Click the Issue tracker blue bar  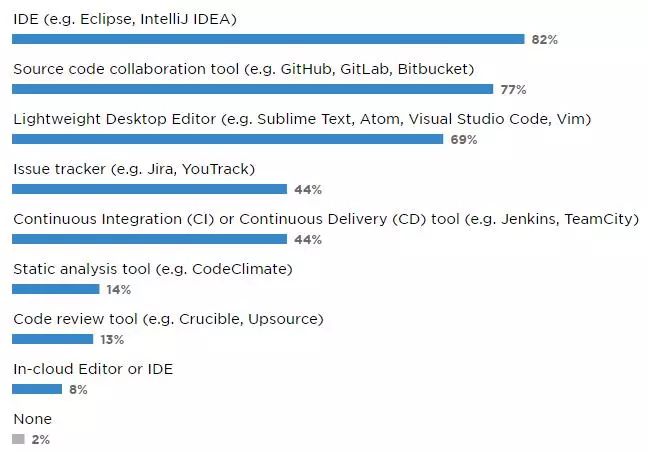click(x=149, y=189)
